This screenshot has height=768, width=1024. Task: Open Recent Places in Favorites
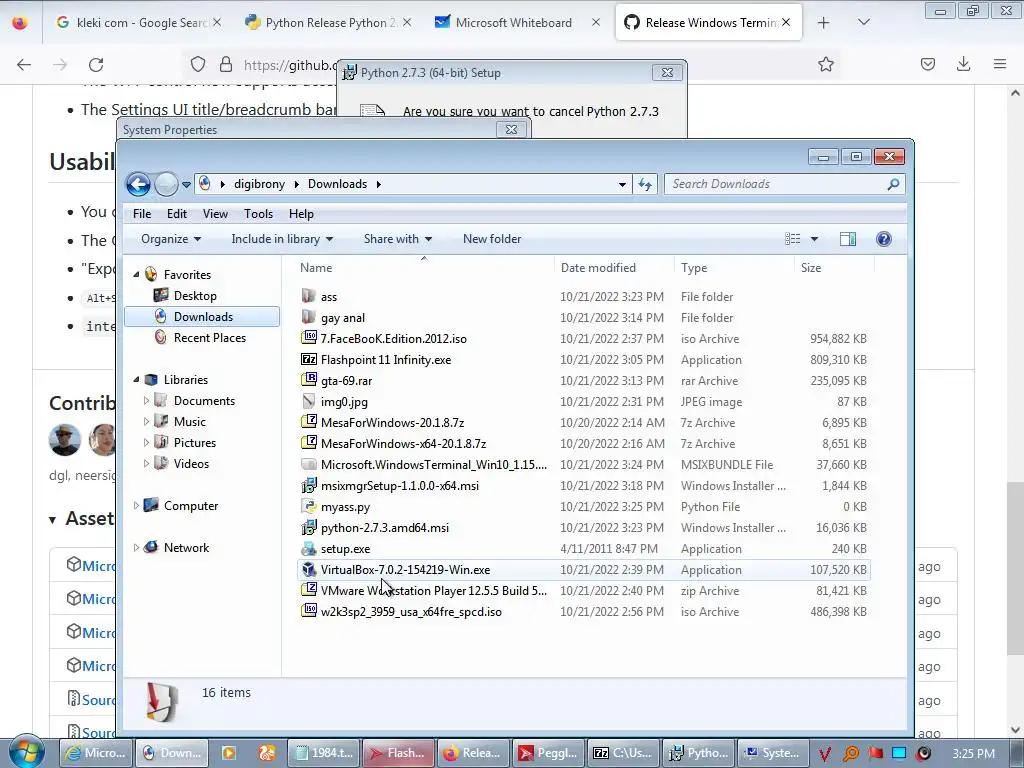click(x=210, y=338)
